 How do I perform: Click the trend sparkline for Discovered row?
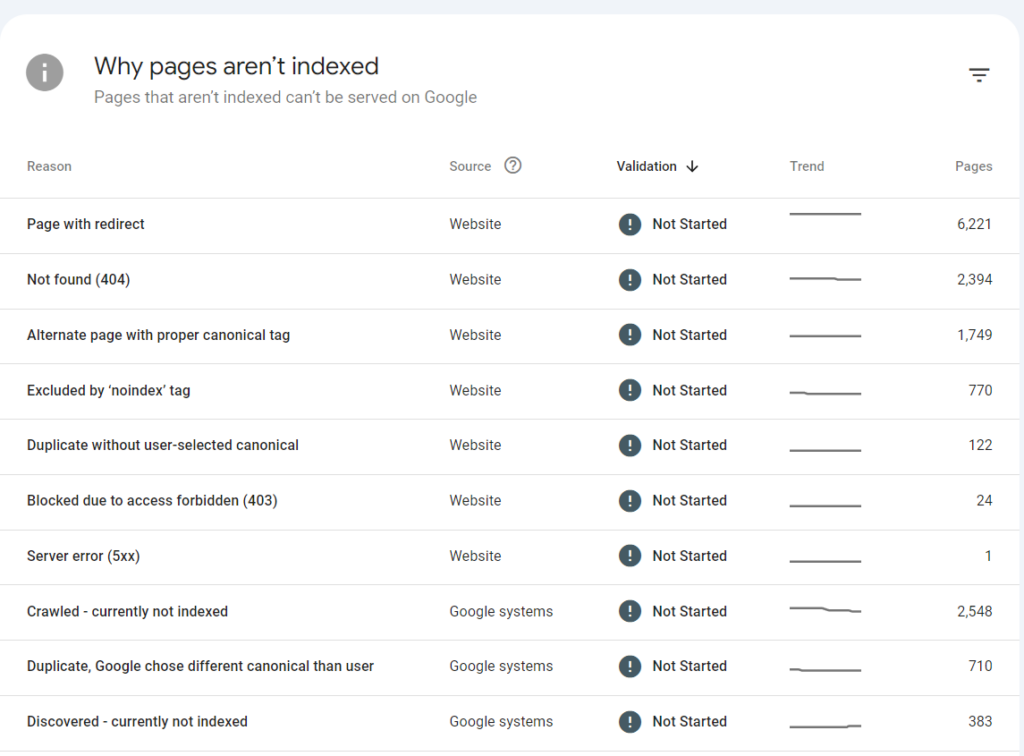point(825,726)
